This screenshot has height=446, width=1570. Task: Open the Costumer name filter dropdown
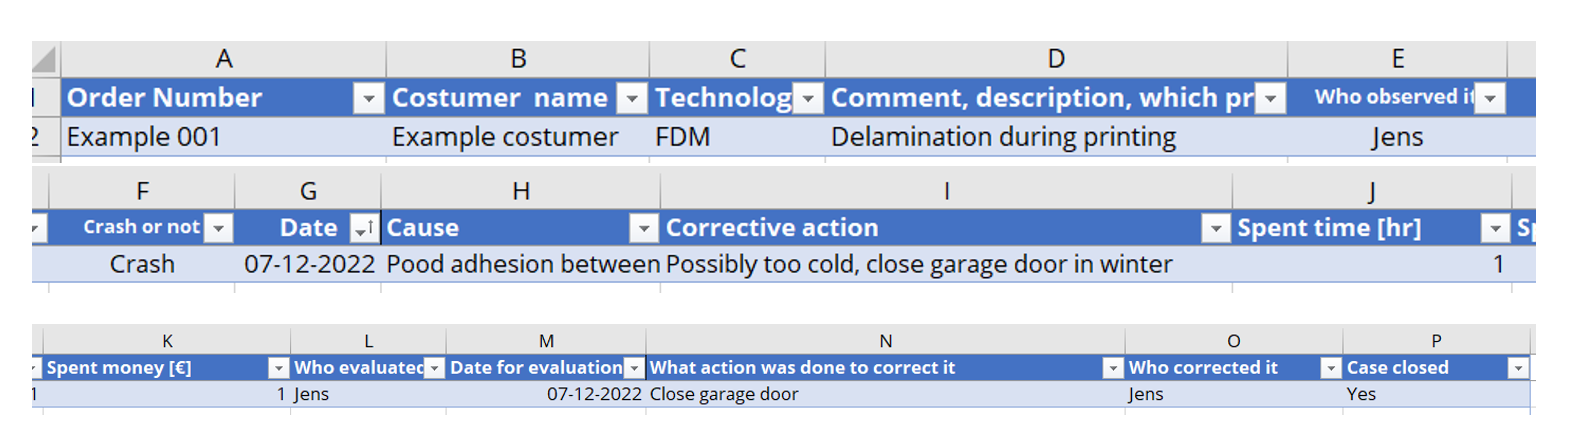pos(632,98)
